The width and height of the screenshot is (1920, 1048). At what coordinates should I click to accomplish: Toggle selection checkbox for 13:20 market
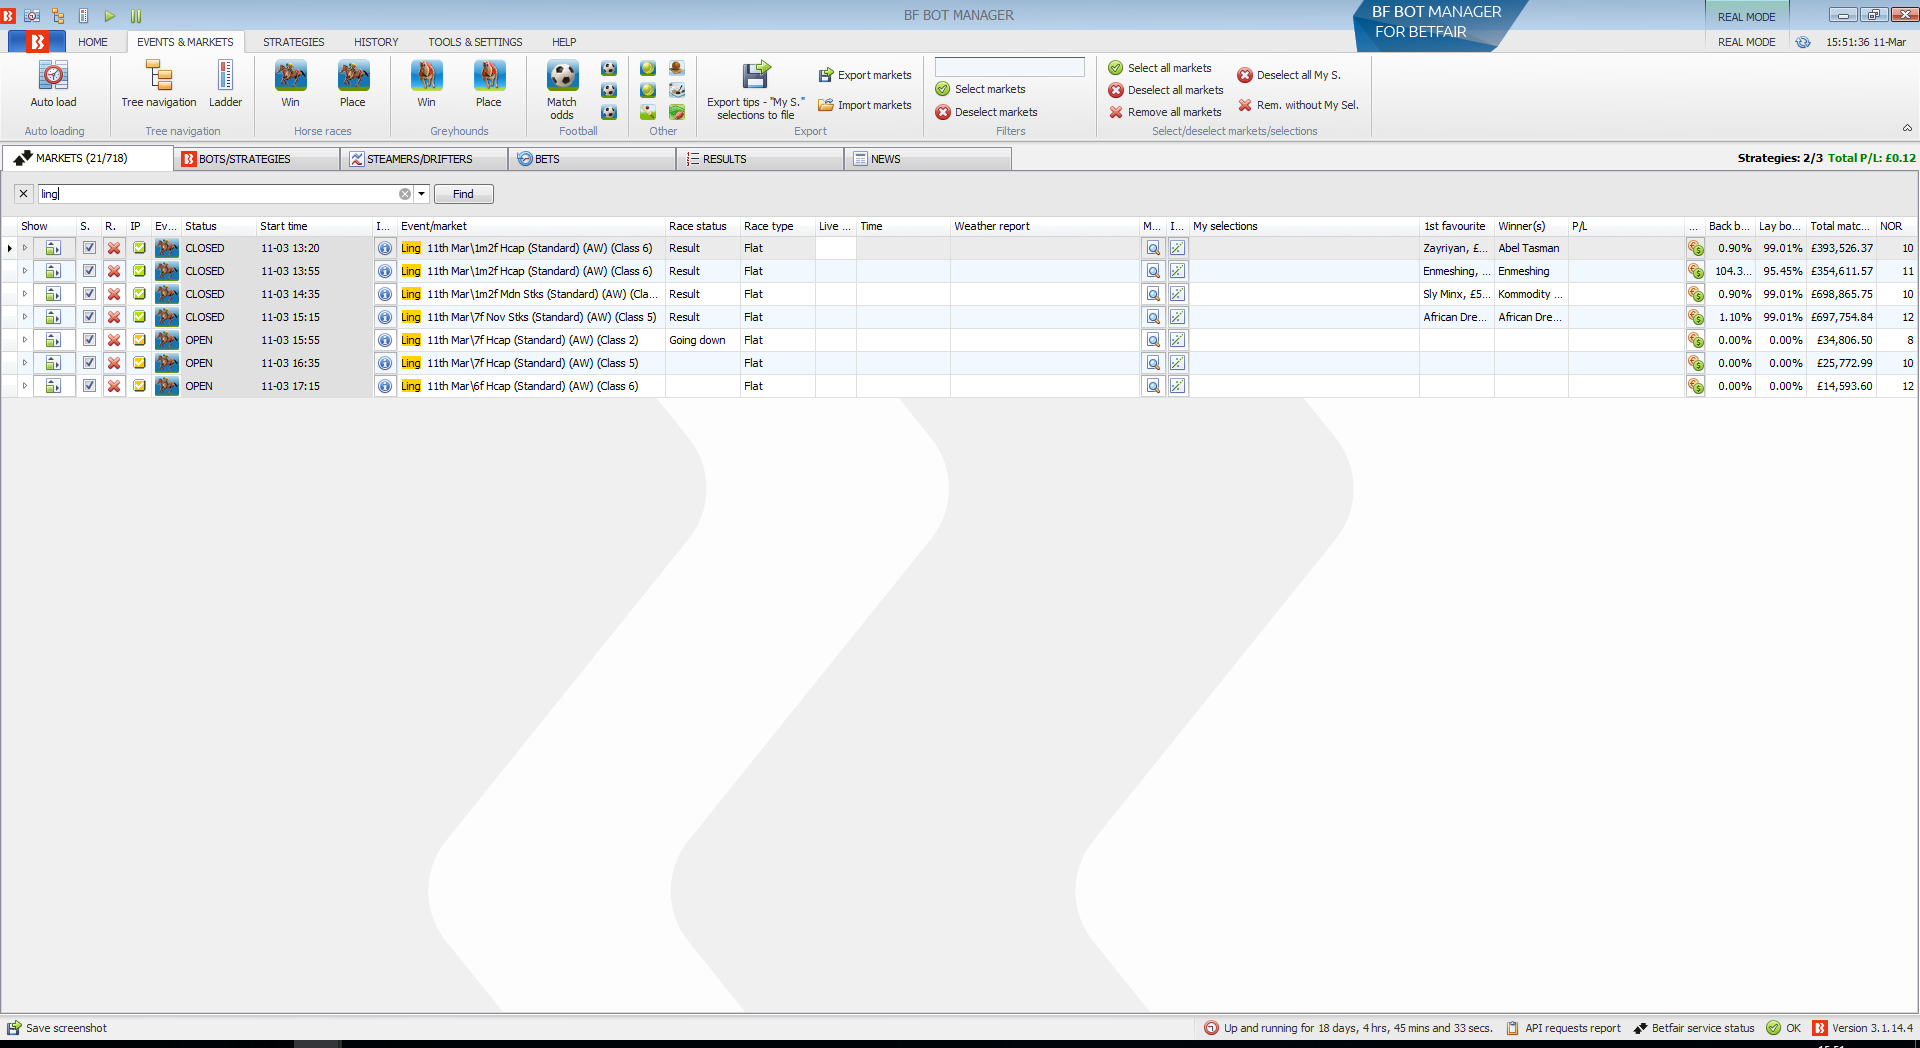(89, 248)
